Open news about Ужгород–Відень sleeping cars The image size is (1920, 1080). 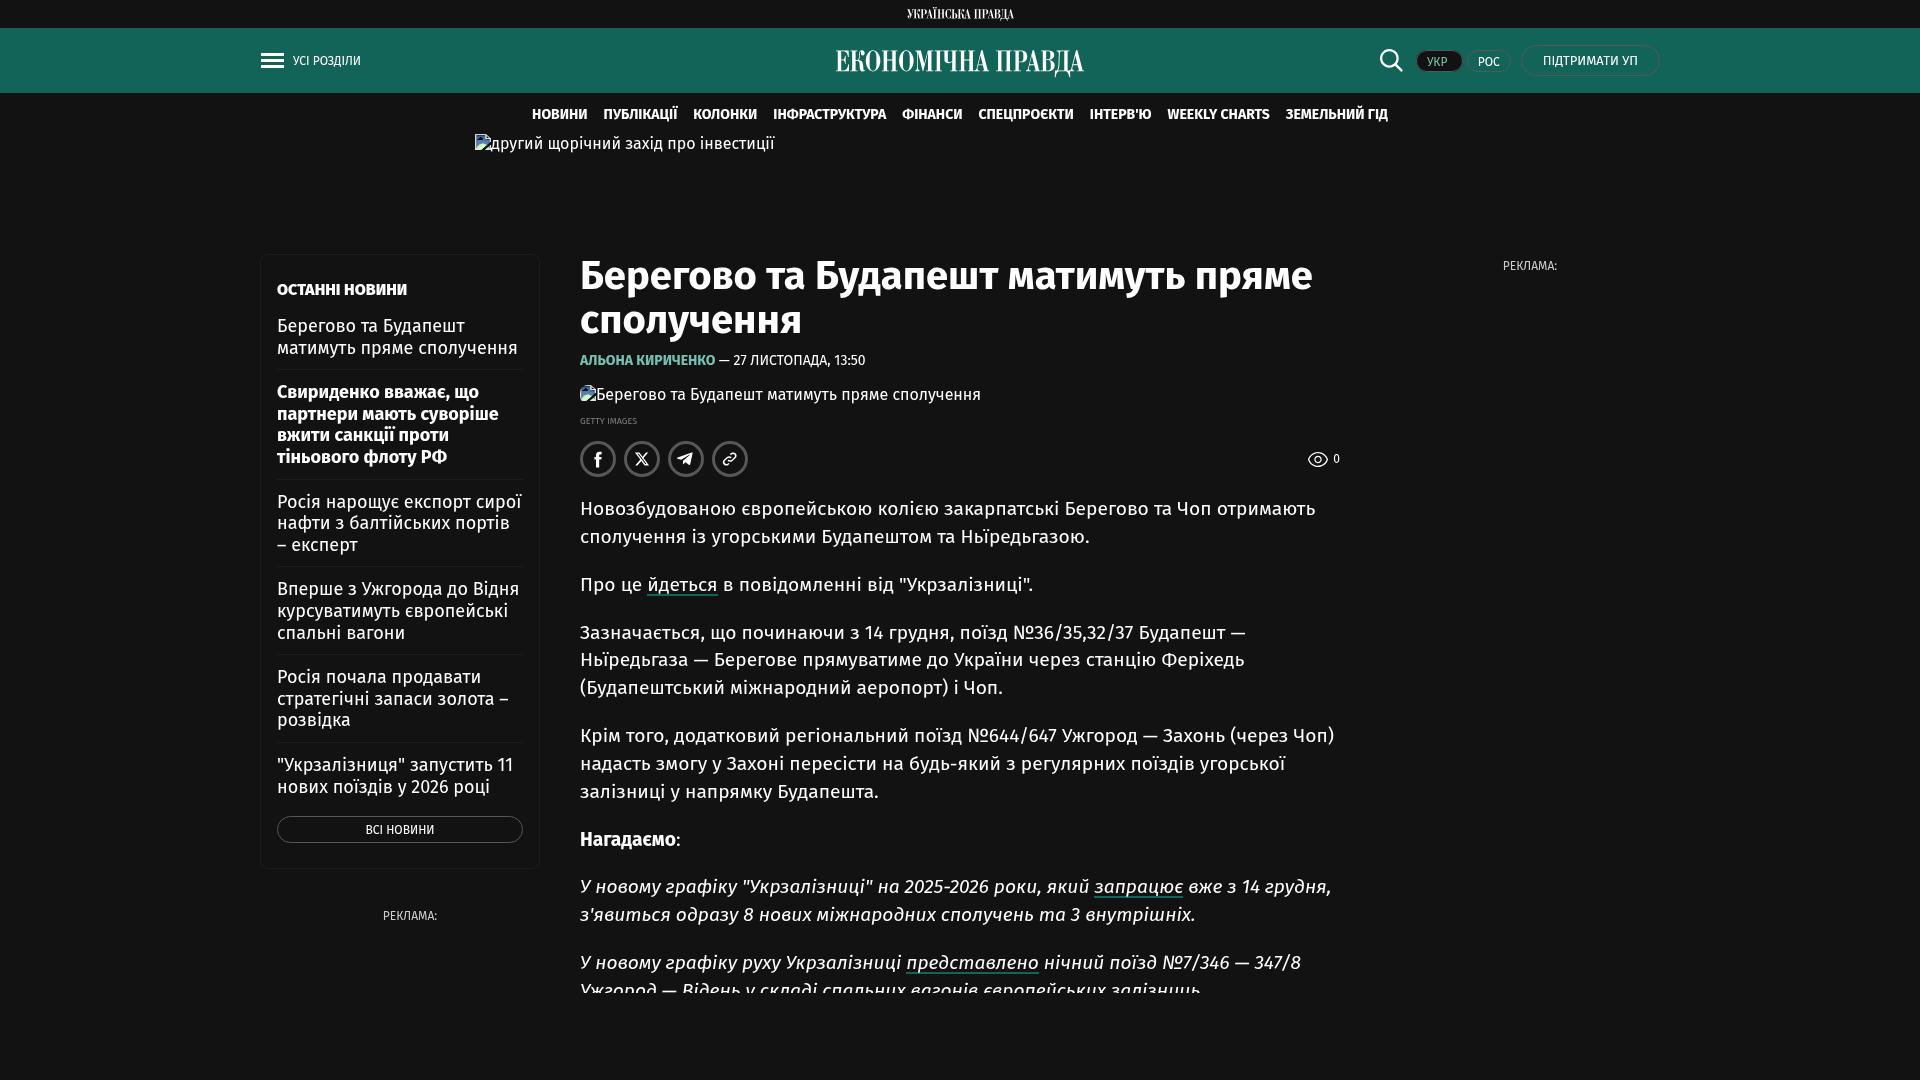pyautogui.click(x=398, y=611)
